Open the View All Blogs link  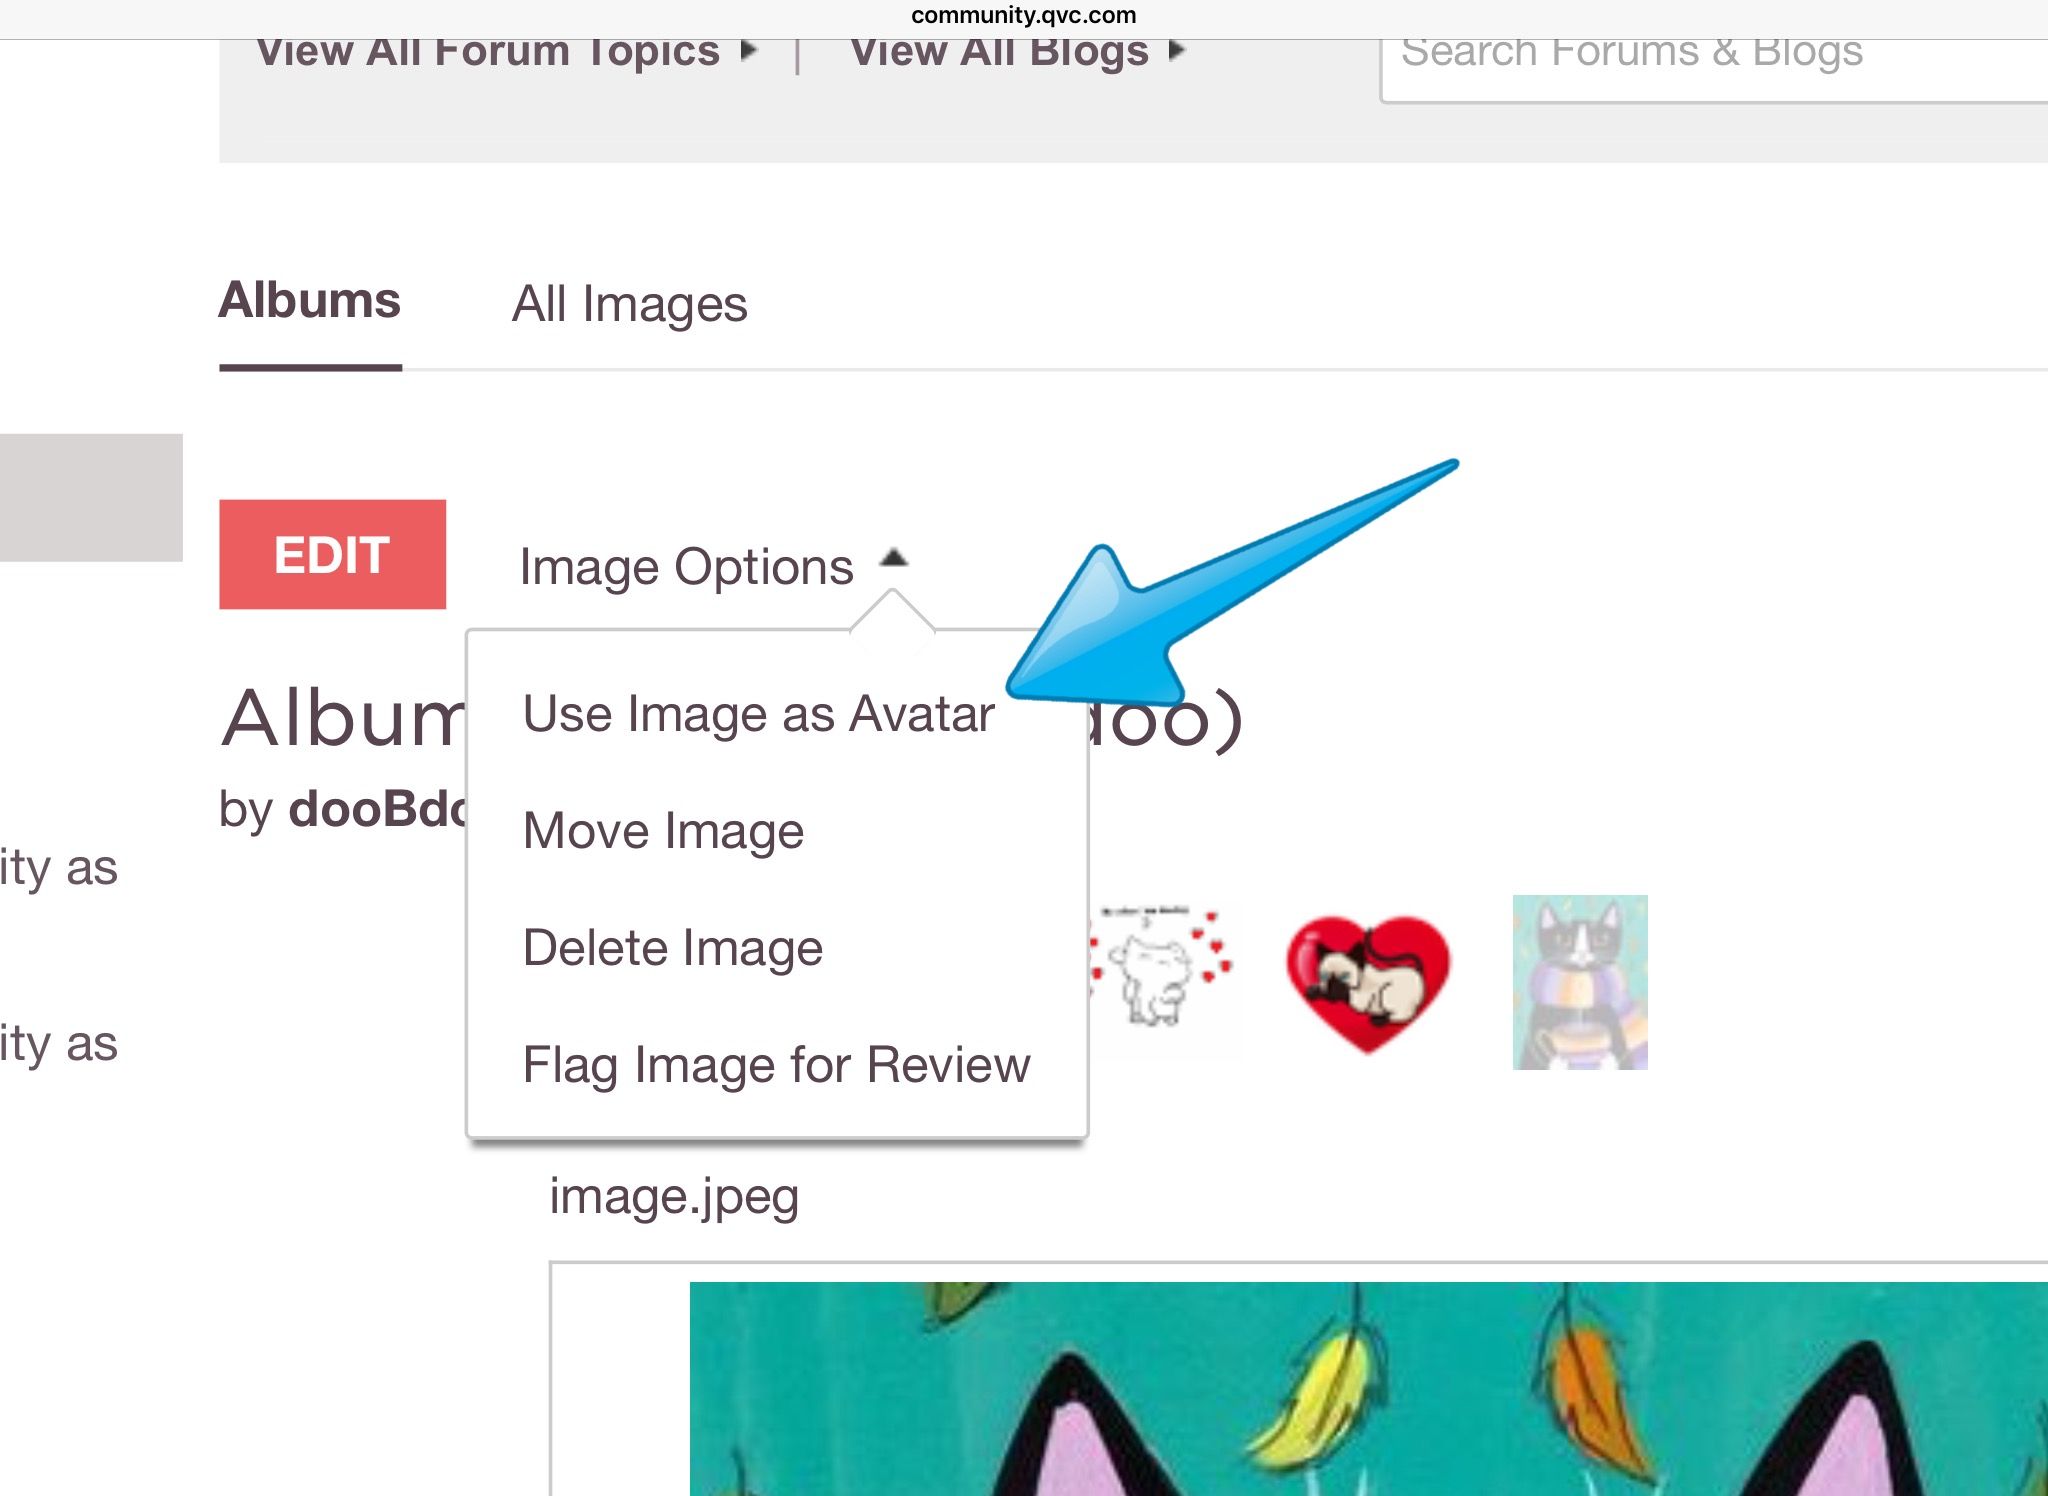pyautogui.click(x=998, y=52)
